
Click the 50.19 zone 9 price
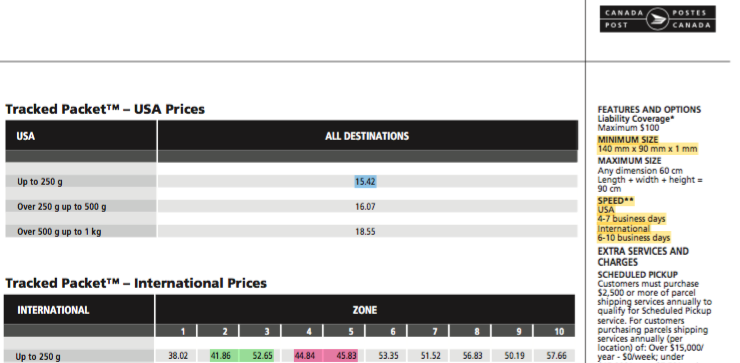point(514,356)
